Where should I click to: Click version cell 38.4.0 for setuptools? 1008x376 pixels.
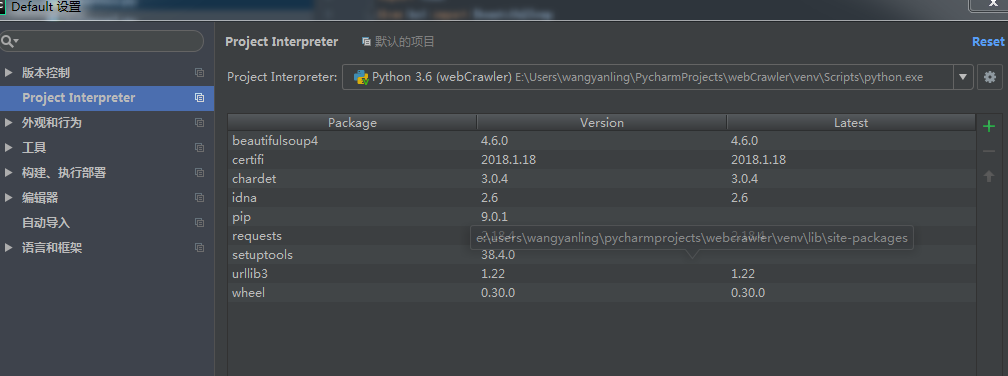point(498,255)
